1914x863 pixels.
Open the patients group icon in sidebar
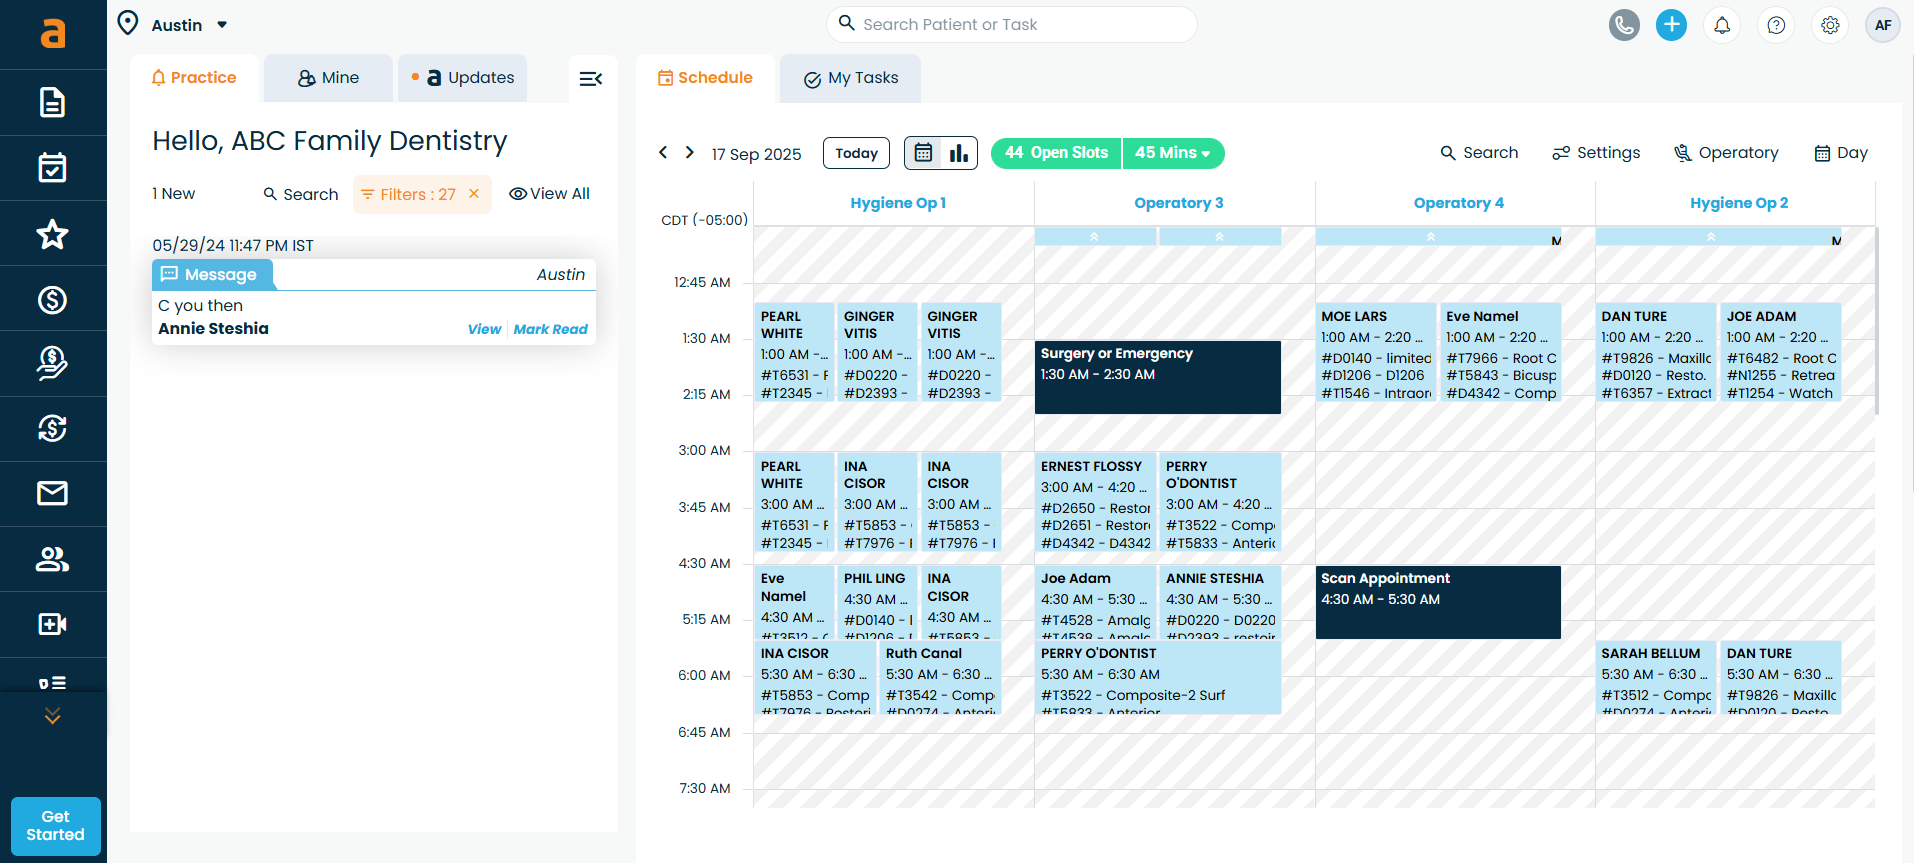[x=52, y=559]
